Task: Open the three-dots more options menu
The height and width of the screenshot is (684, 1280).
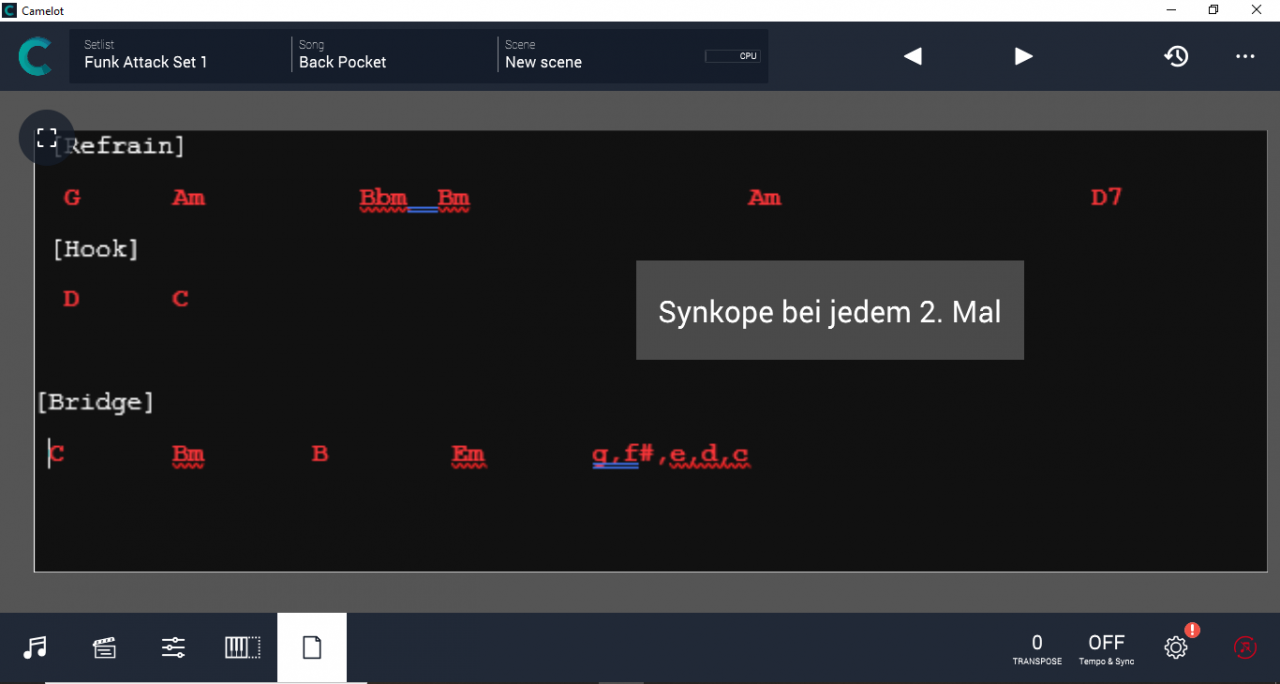Action: click(1245, 56)
